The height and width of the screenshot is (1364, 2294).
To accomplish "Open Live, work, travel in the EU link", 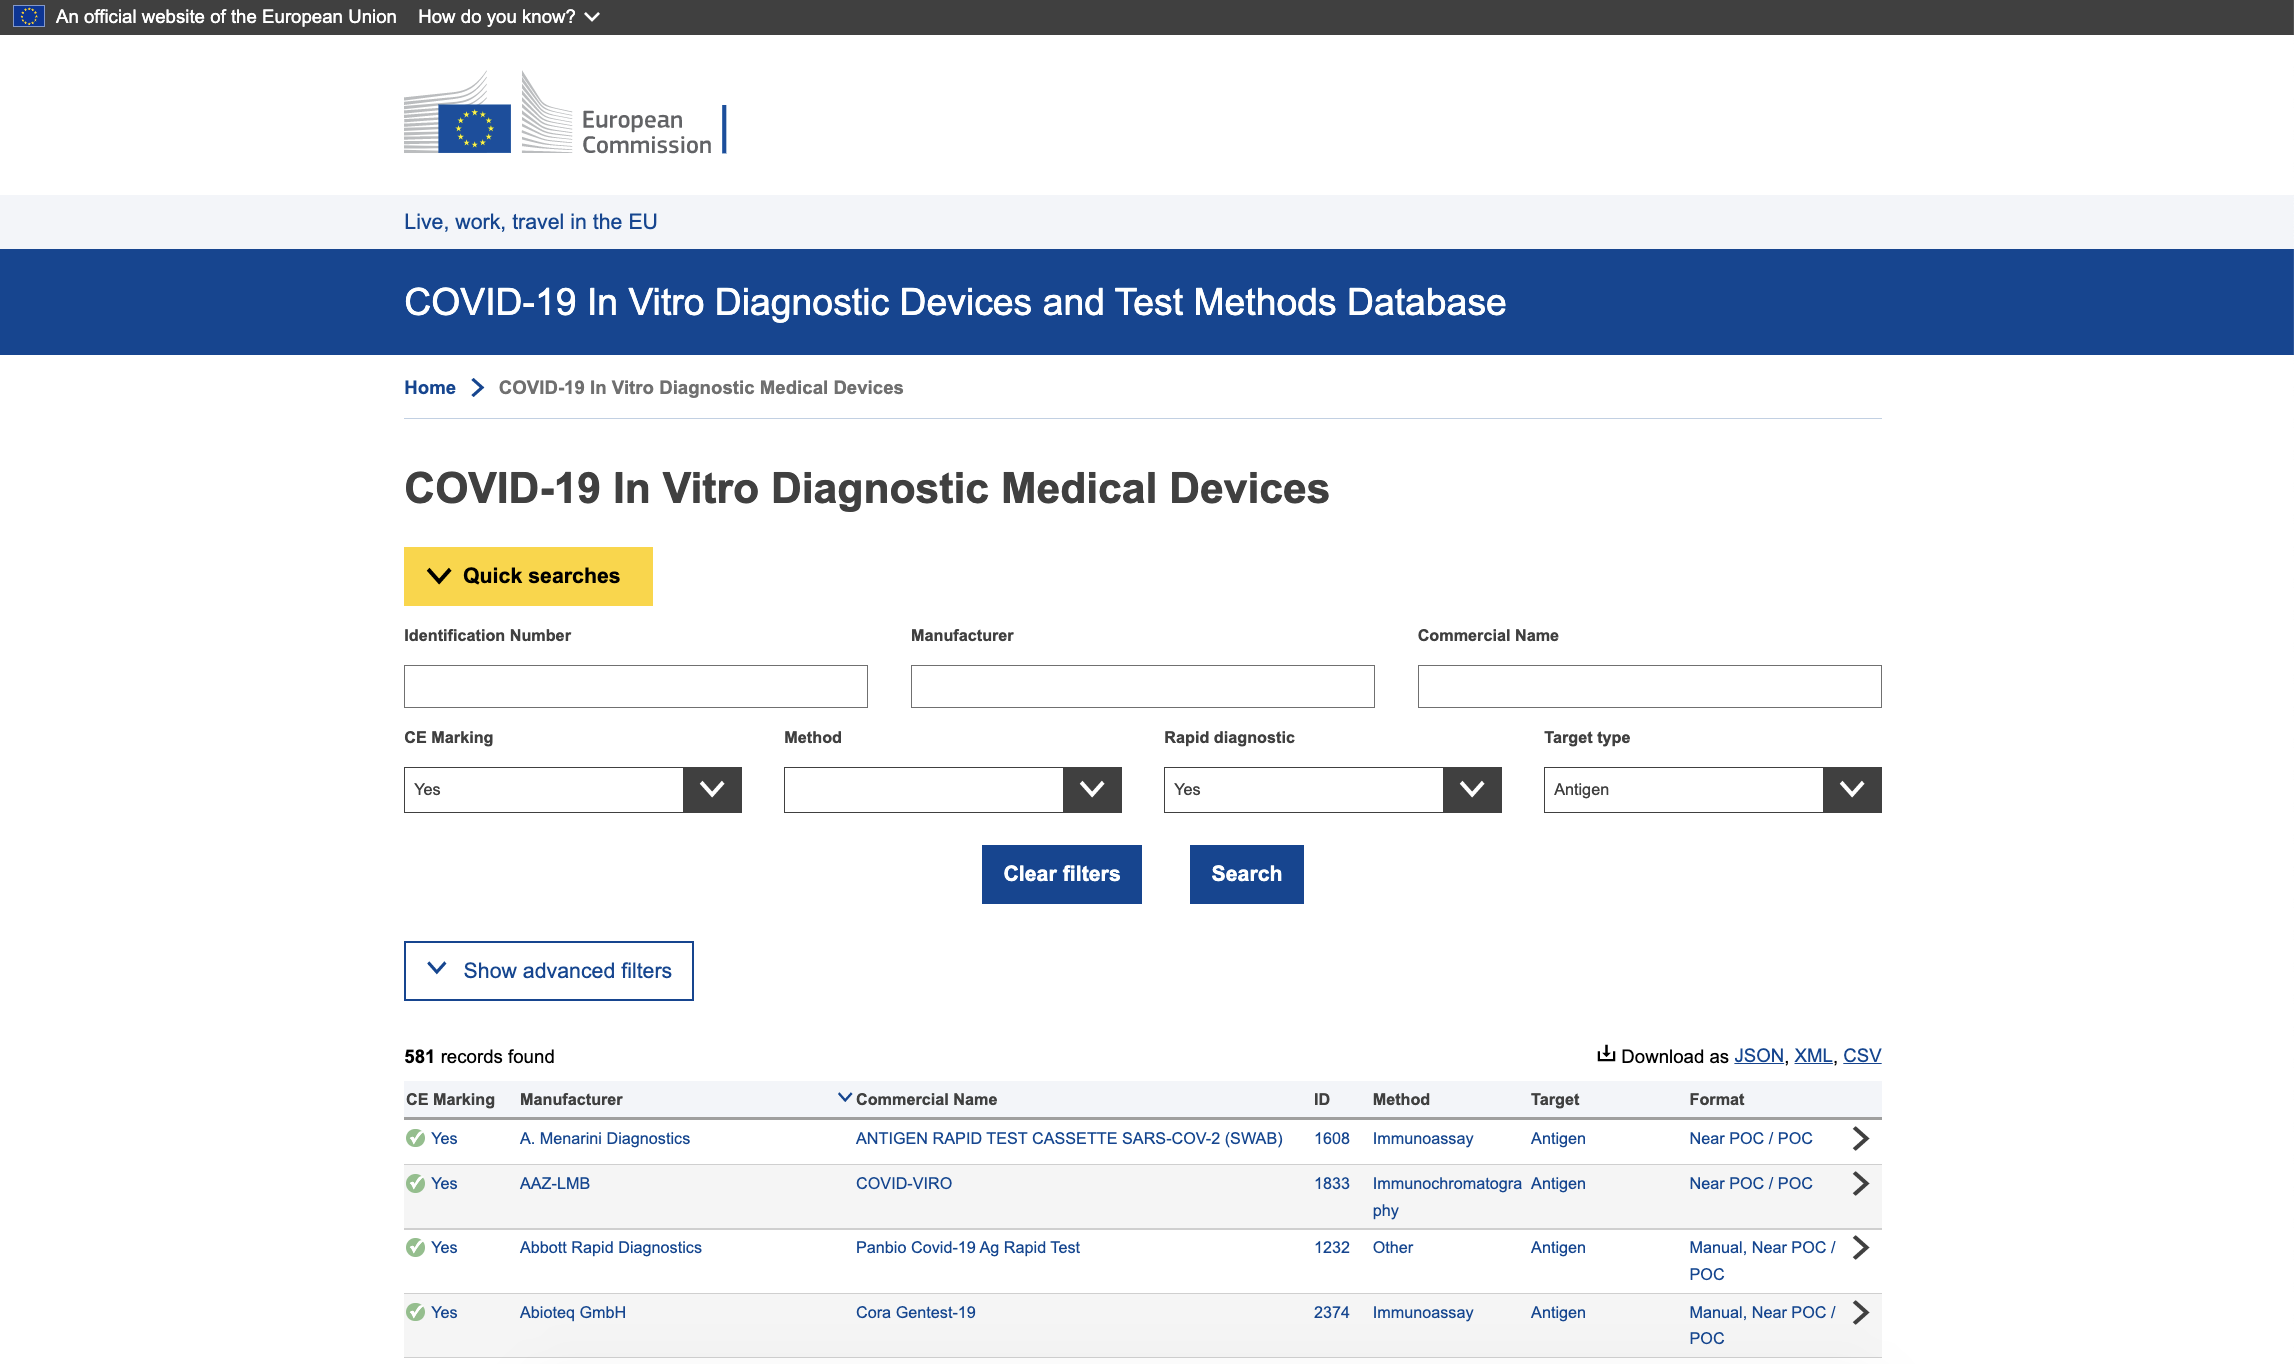I will (x=530, y=222).
